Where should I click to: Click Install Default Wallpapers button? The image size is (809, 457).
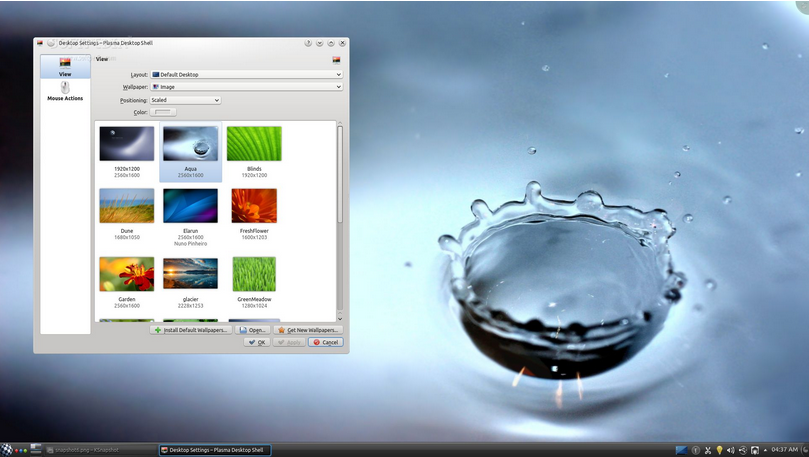[x=191, y=330]
